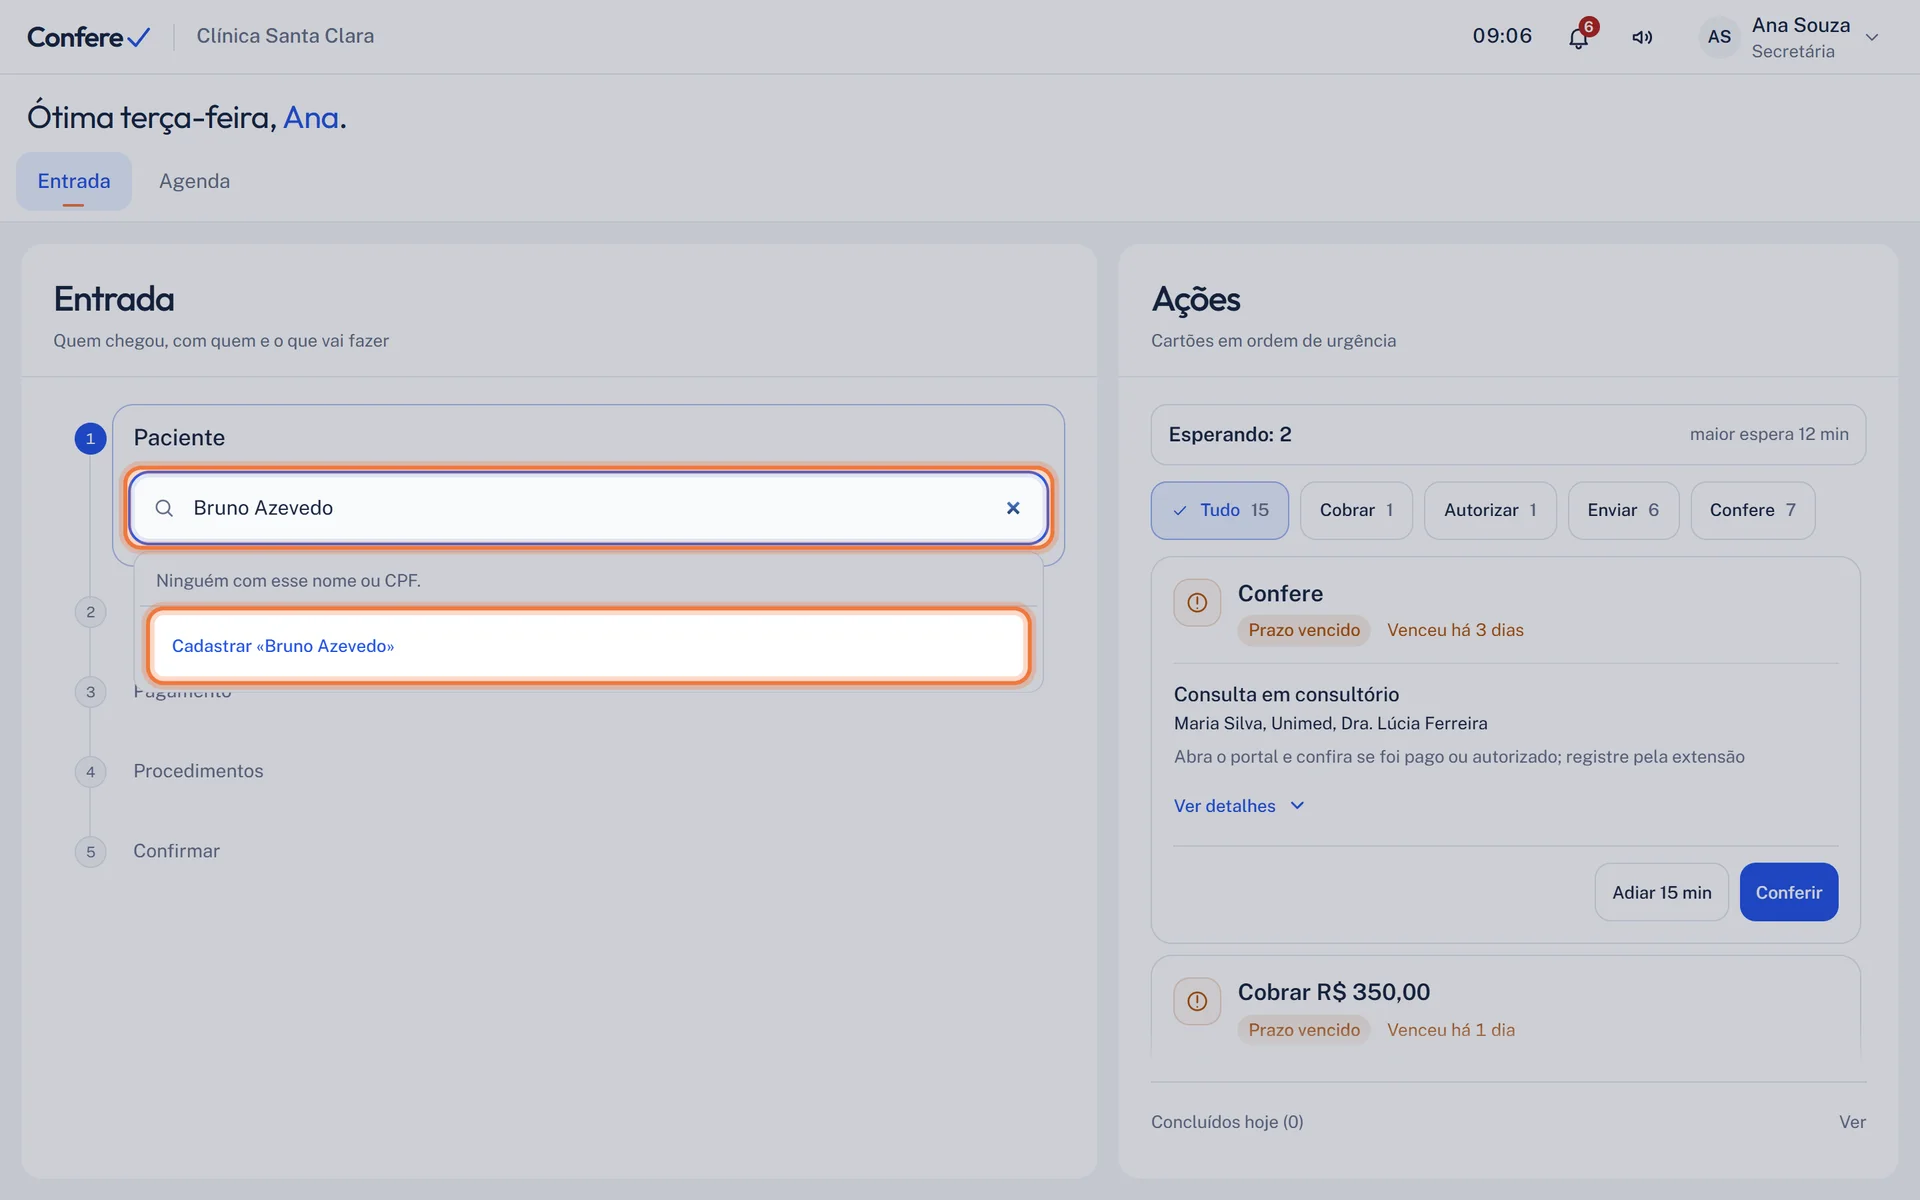The height and width of the screenshot is (1200, 1920).
Task: Switch to the Entrada tab
Action: click(x=74, y=181)
